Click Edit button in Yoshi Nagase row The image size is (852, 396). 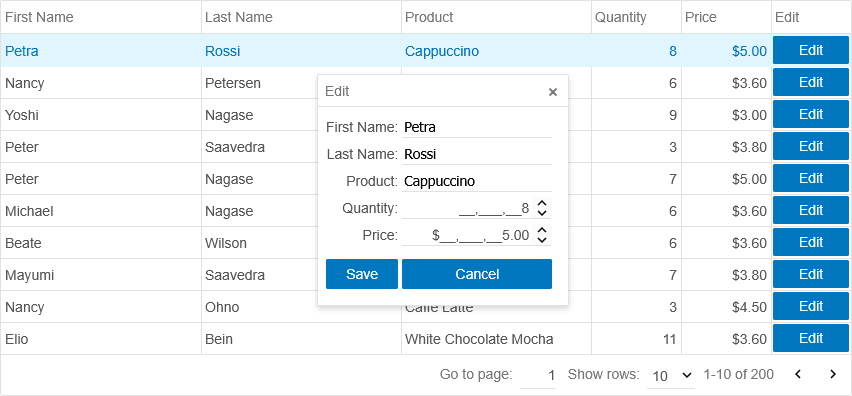pyautogui.click(x=811, y=114)
